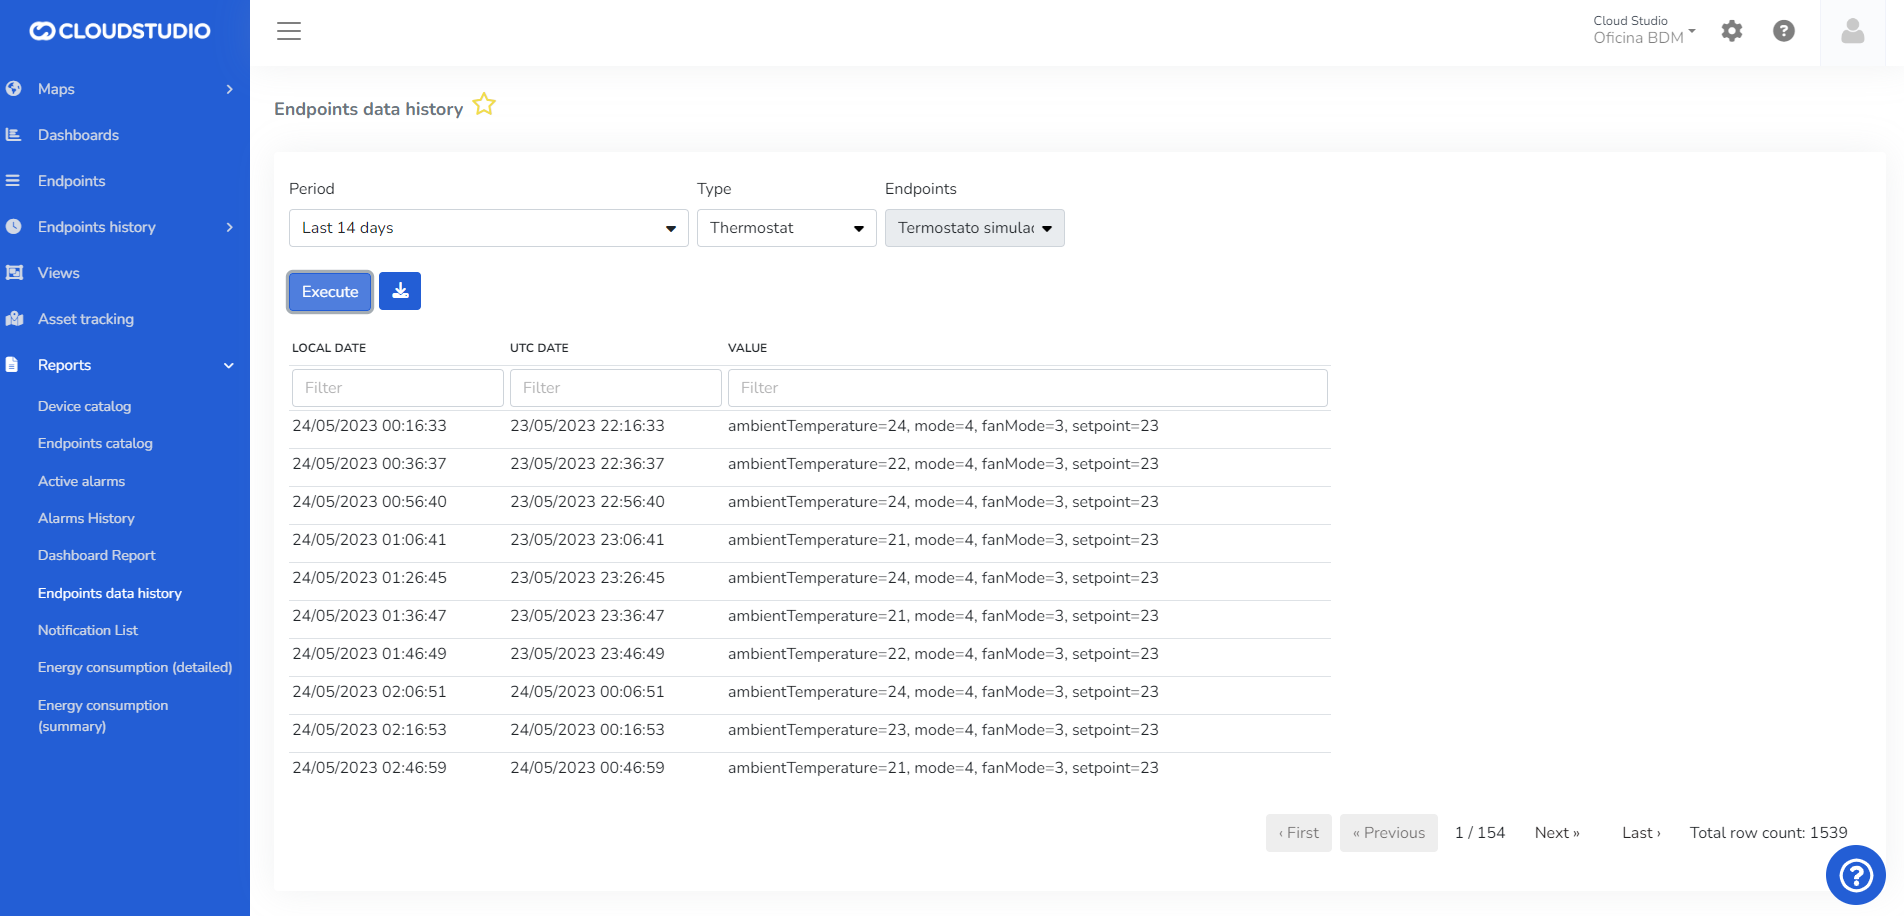Open the user profile avatar
1904x916 pixels.
point(1852,32)
